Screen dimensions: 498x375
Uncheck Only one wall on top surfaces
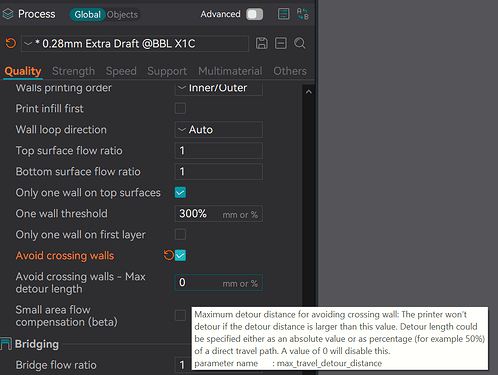[x=180, y=192]
